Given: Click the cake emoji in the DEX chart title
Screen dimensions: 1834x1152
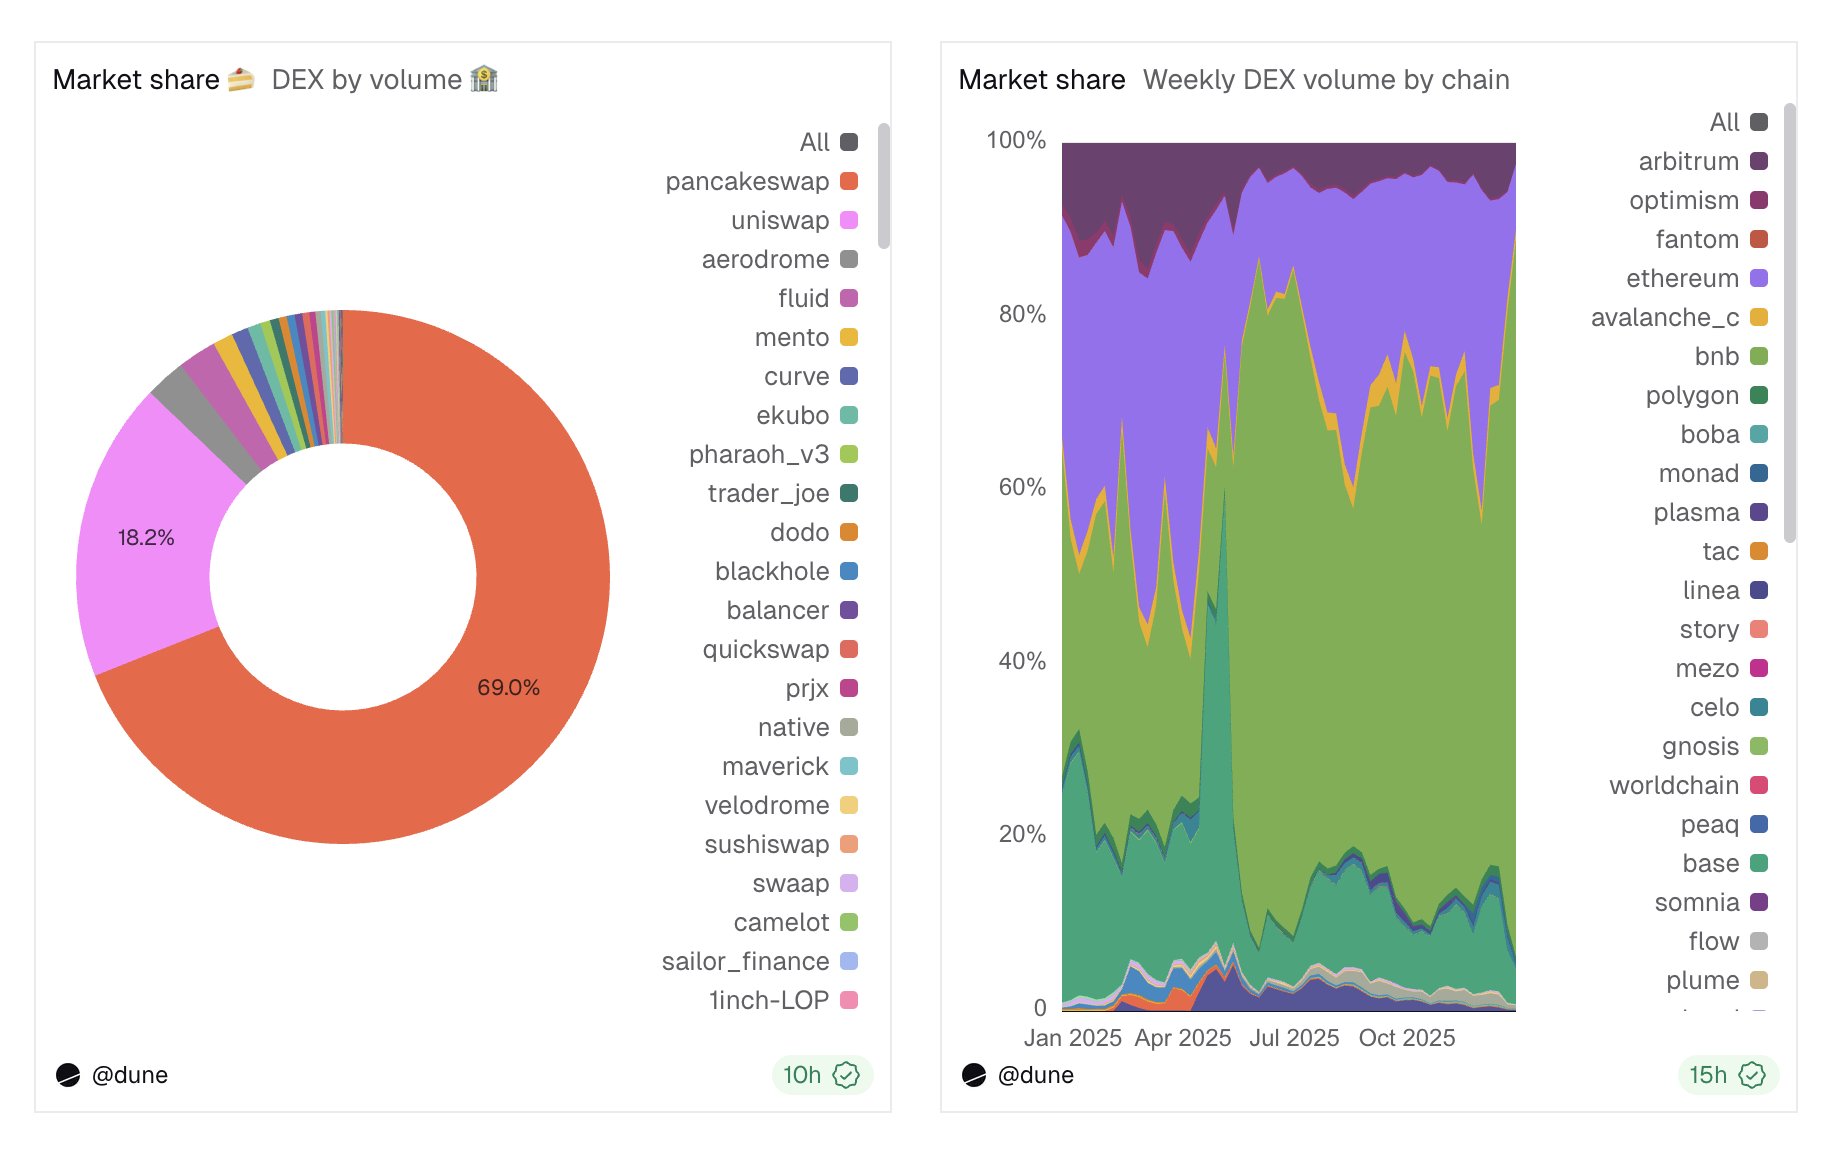Looking at the screenshot, I should click(241, 79).
